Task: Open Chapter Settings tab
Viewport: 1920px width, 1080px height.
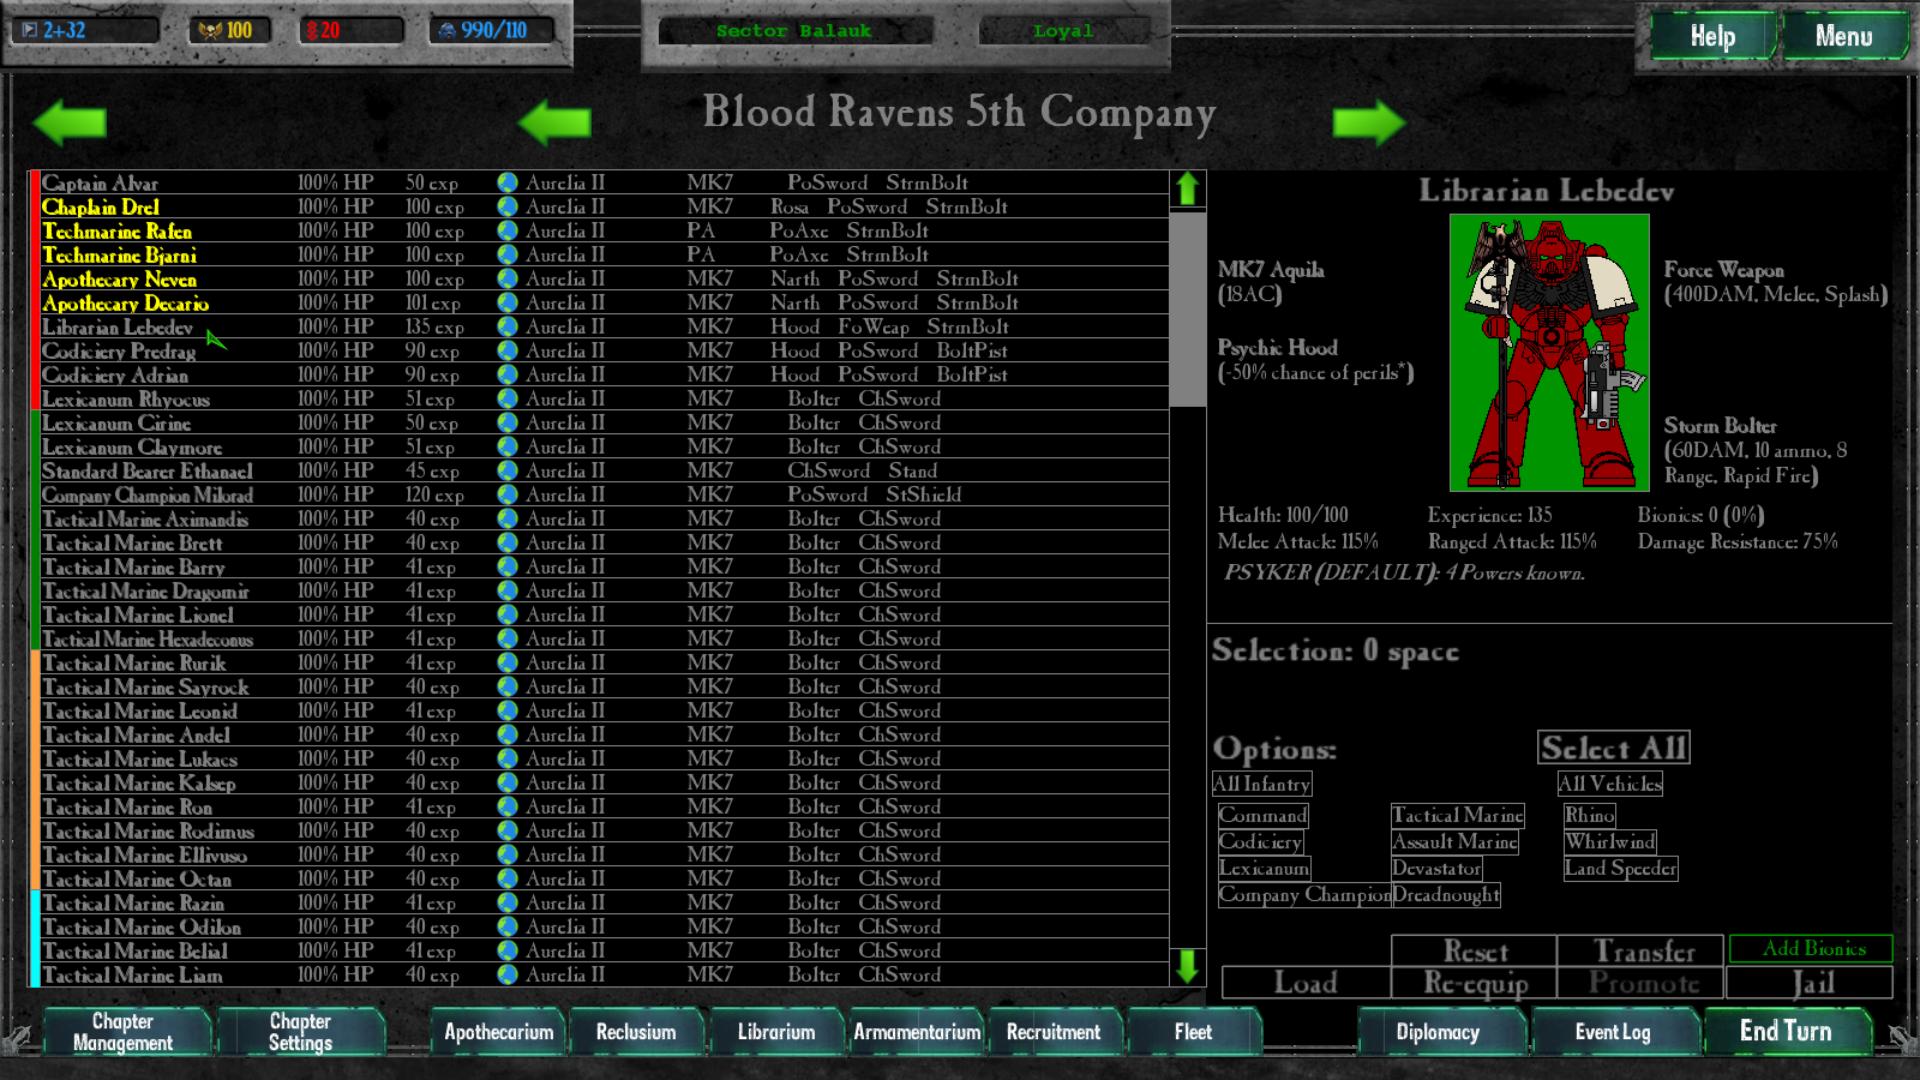Action: 300,1032
